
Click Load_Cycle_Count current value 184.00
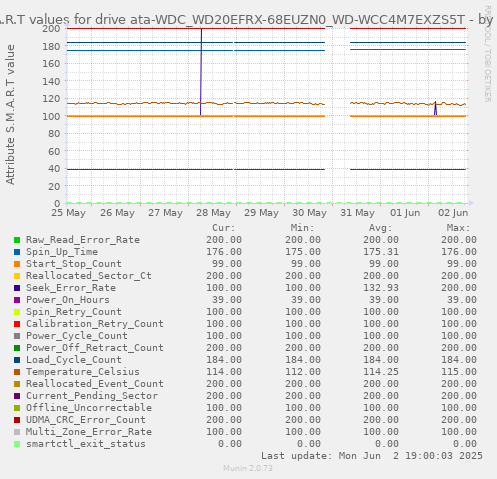(224, 360)
